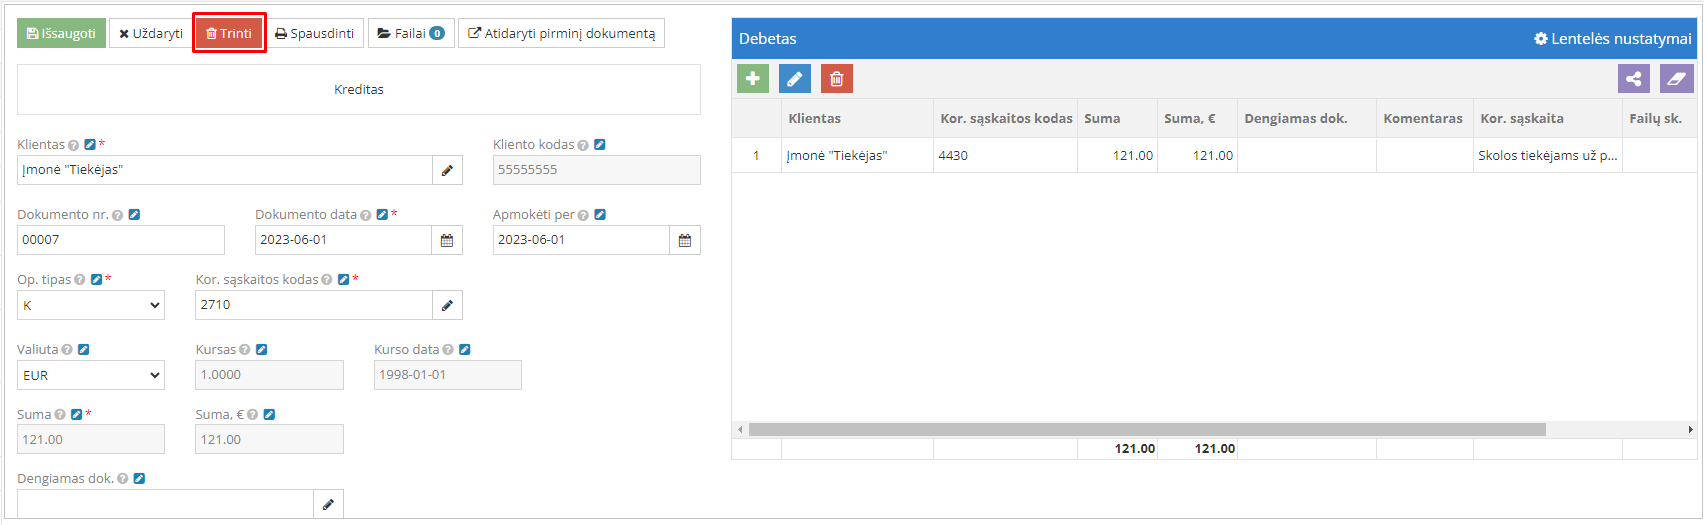The height and width of the screenshot is (525, 1704).
Task: Open calendar picker for Apmokėti per
Action: tap(685, 240)
